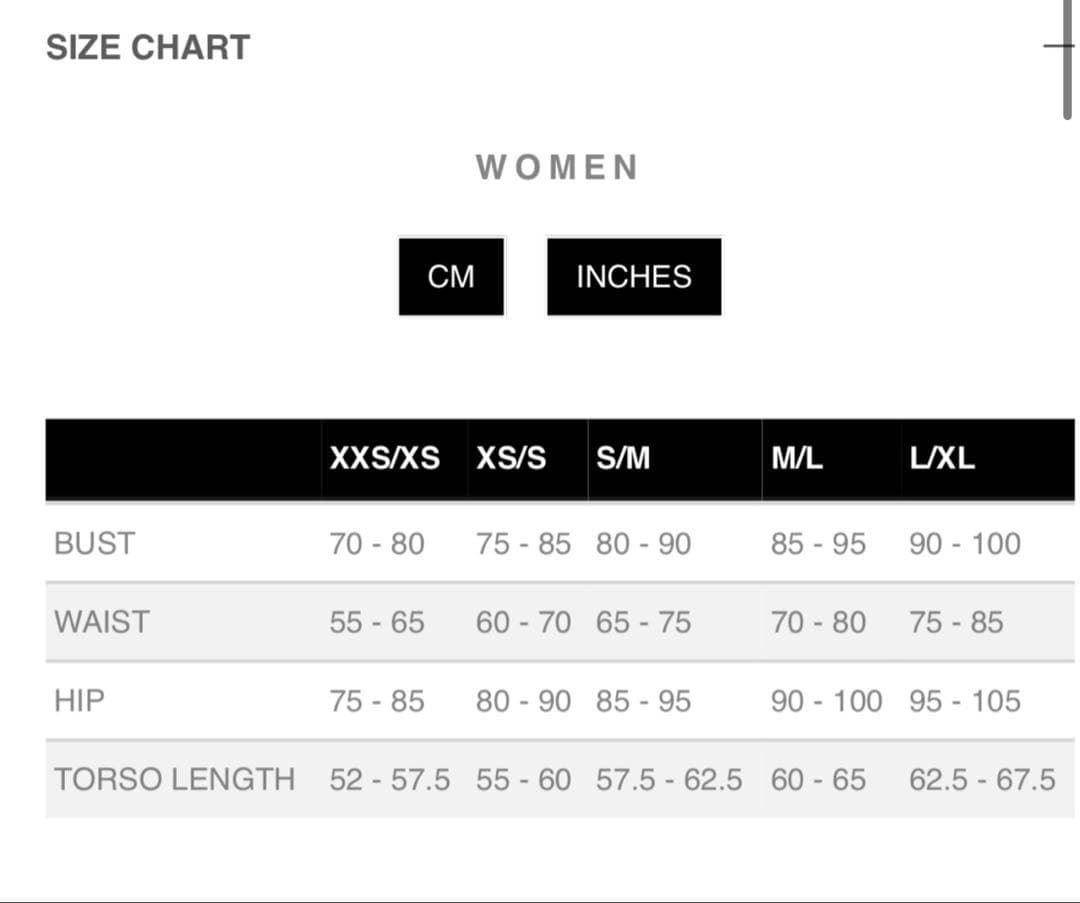1080x903 pixels.
Task: Select the XS/S column header
Action: (x=511, y=458)
